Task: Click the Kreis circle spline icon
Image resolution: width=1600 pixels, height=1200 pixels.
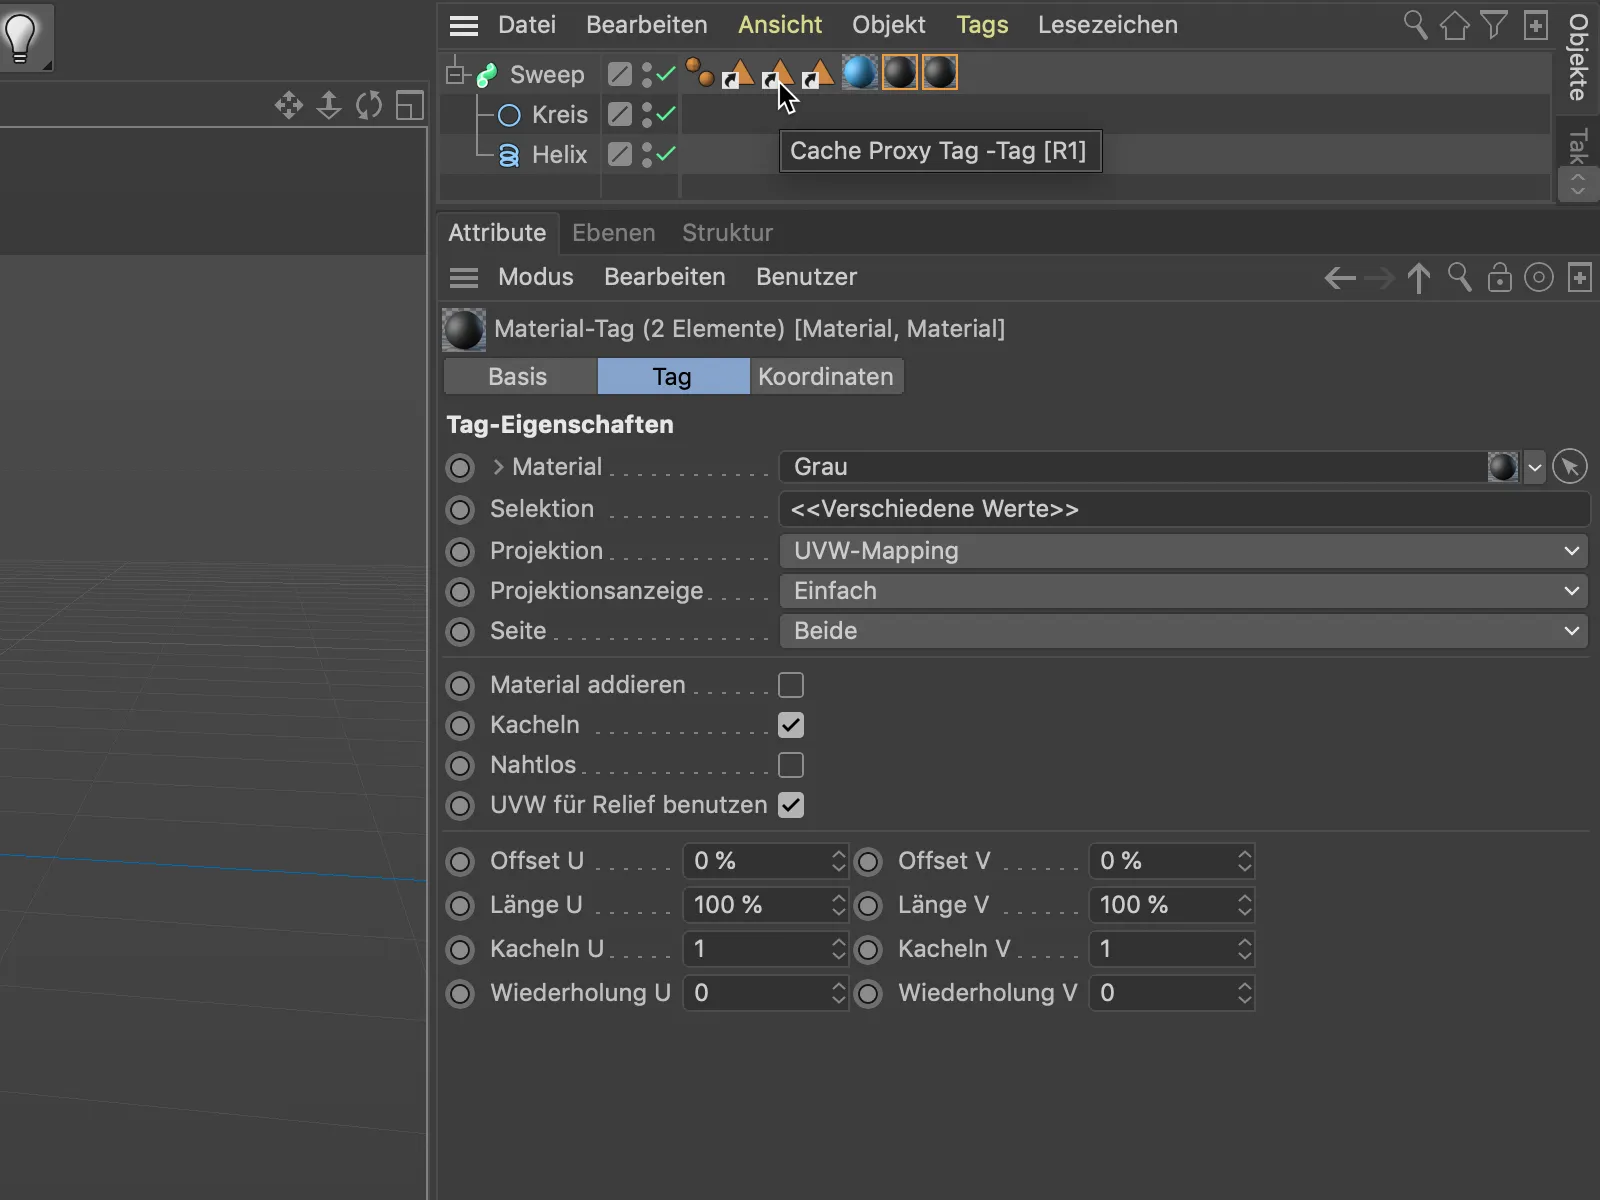Action: point(509,115)
